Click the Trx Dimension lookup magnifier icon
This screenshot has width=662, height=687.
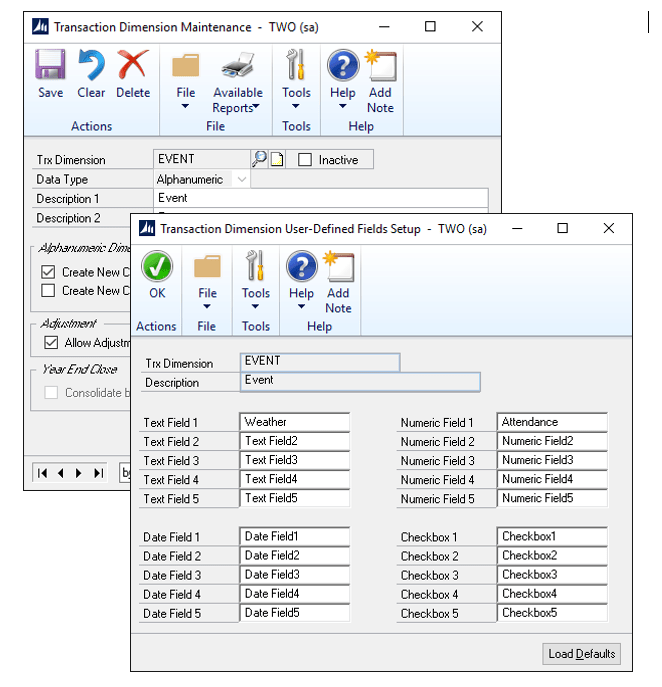pos(259,159)
